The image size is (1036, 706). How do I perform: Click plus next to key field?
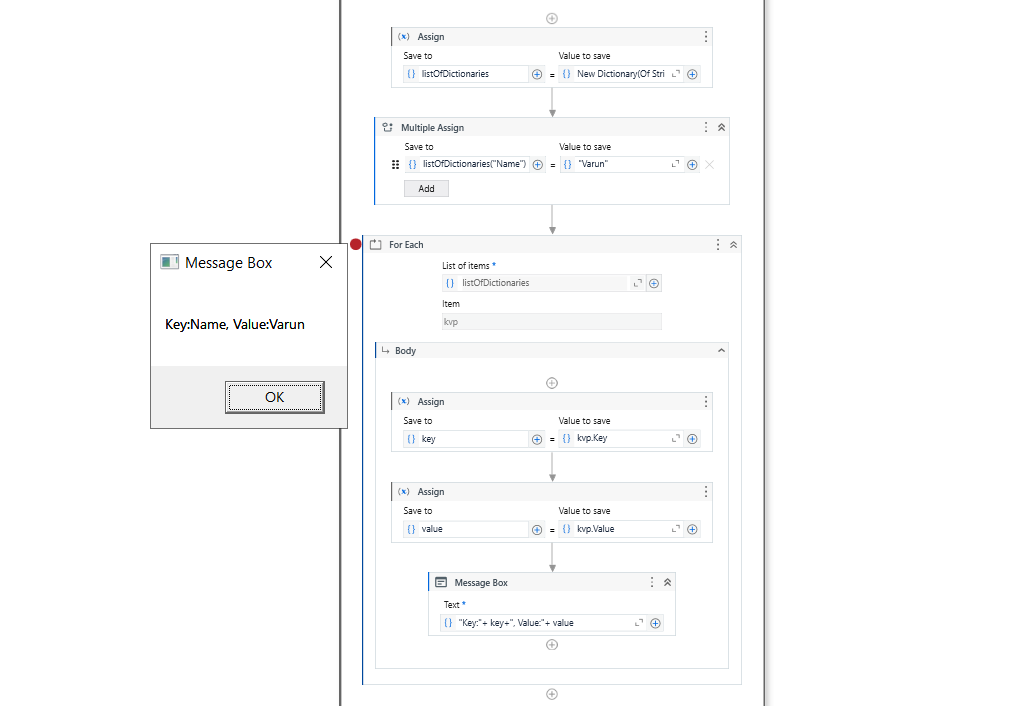(x=537, y=439)
